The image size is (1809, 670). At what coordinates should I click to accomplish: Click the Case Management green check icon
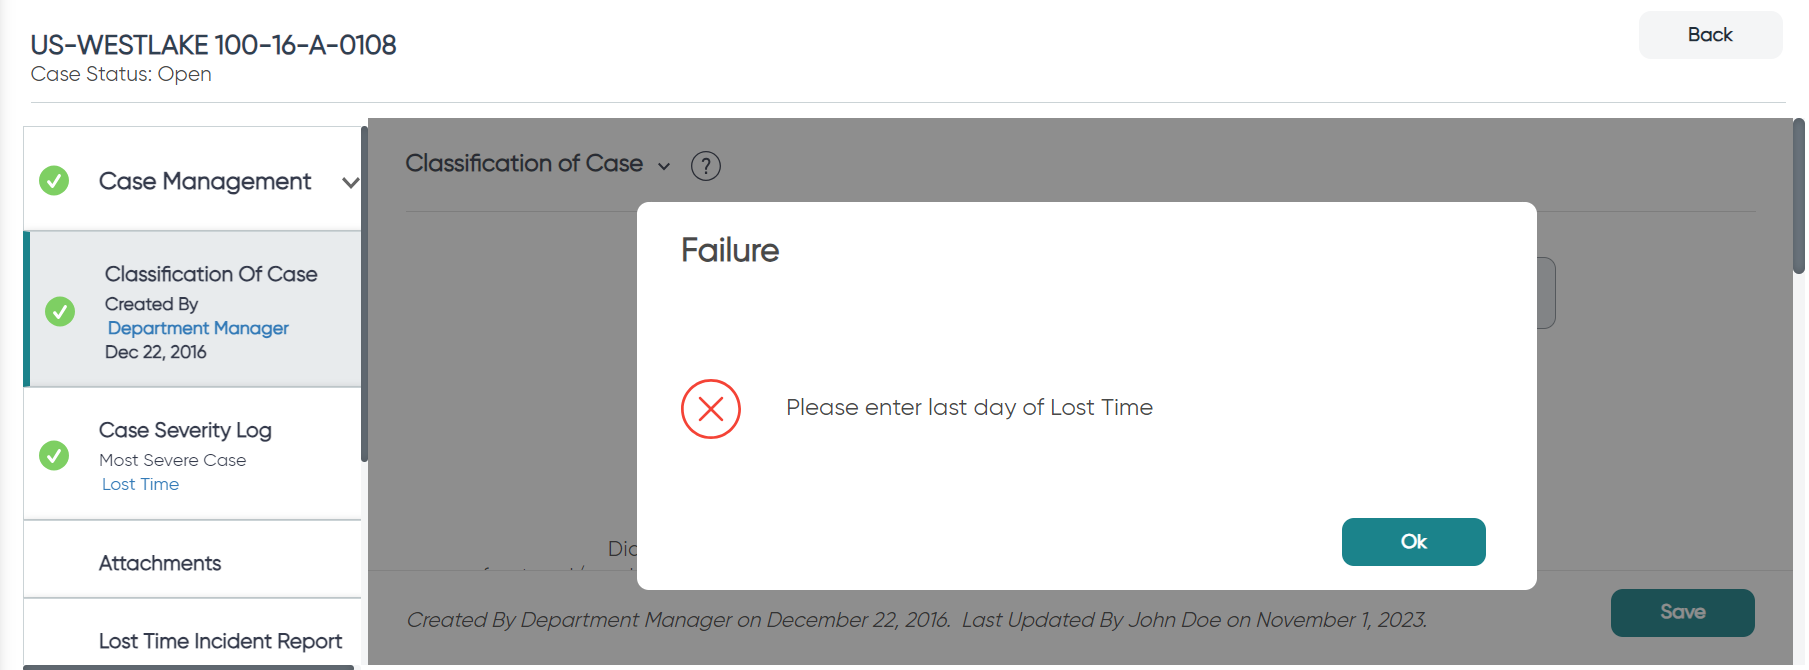[54, 181]
